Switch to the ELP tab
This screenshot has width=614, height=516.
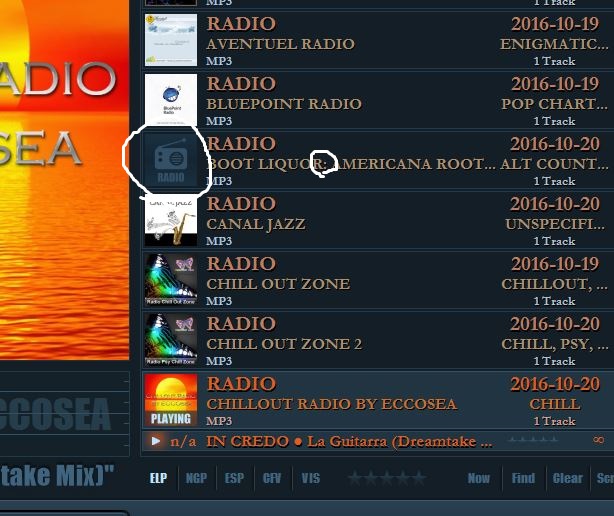159,478
